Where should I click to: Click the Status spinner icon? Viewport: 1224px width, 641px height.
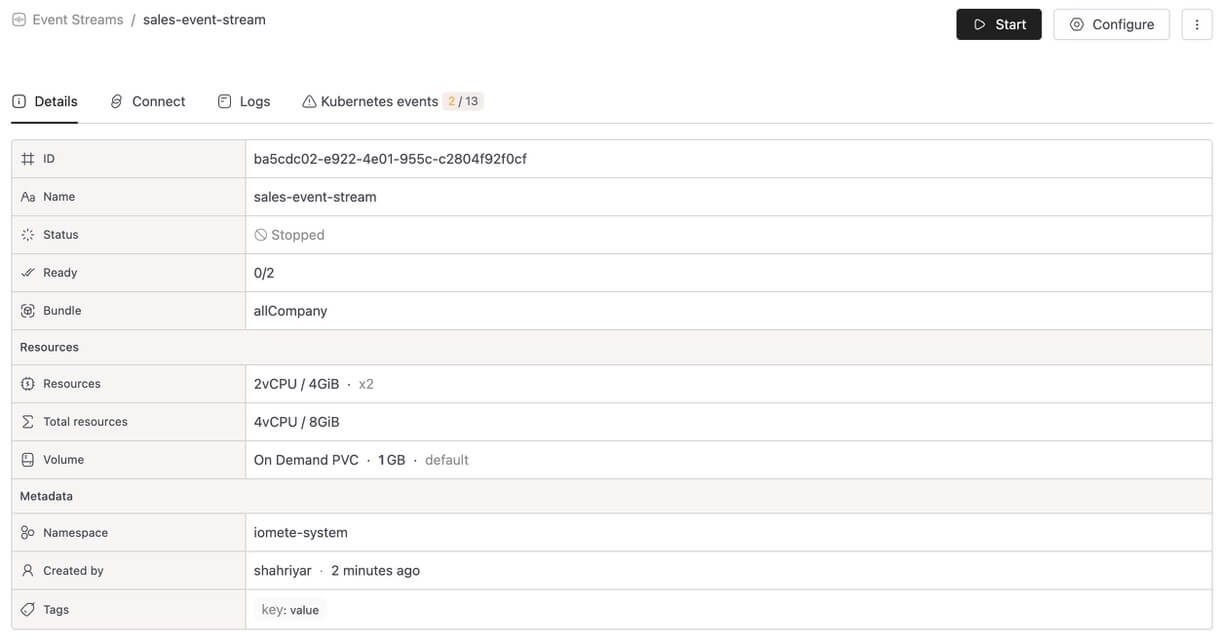[28, 235]
